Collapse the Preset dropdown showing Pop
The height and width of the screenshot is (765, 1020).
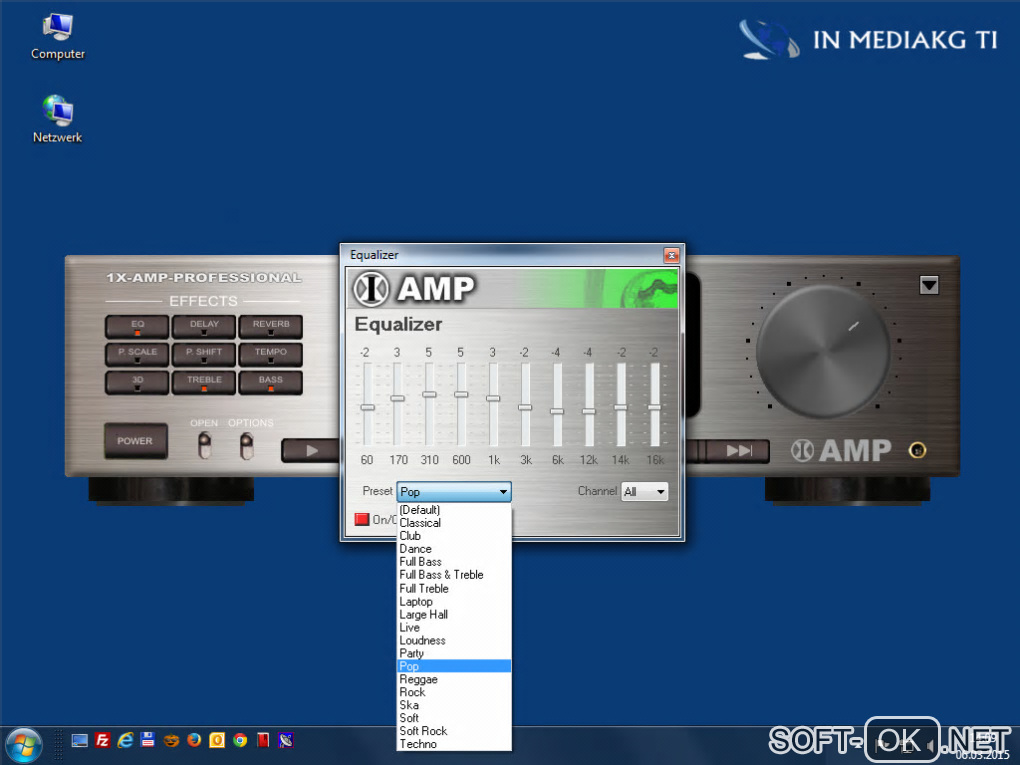point(453,492)
